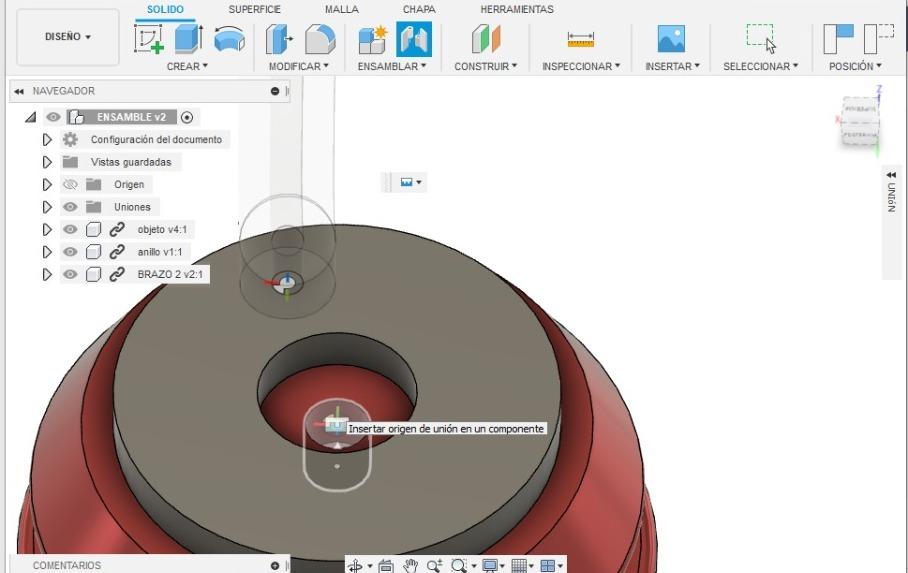Screen dimensions: 908x573
Task: Click the Insert image icon
Action: [x=672, y=39]
